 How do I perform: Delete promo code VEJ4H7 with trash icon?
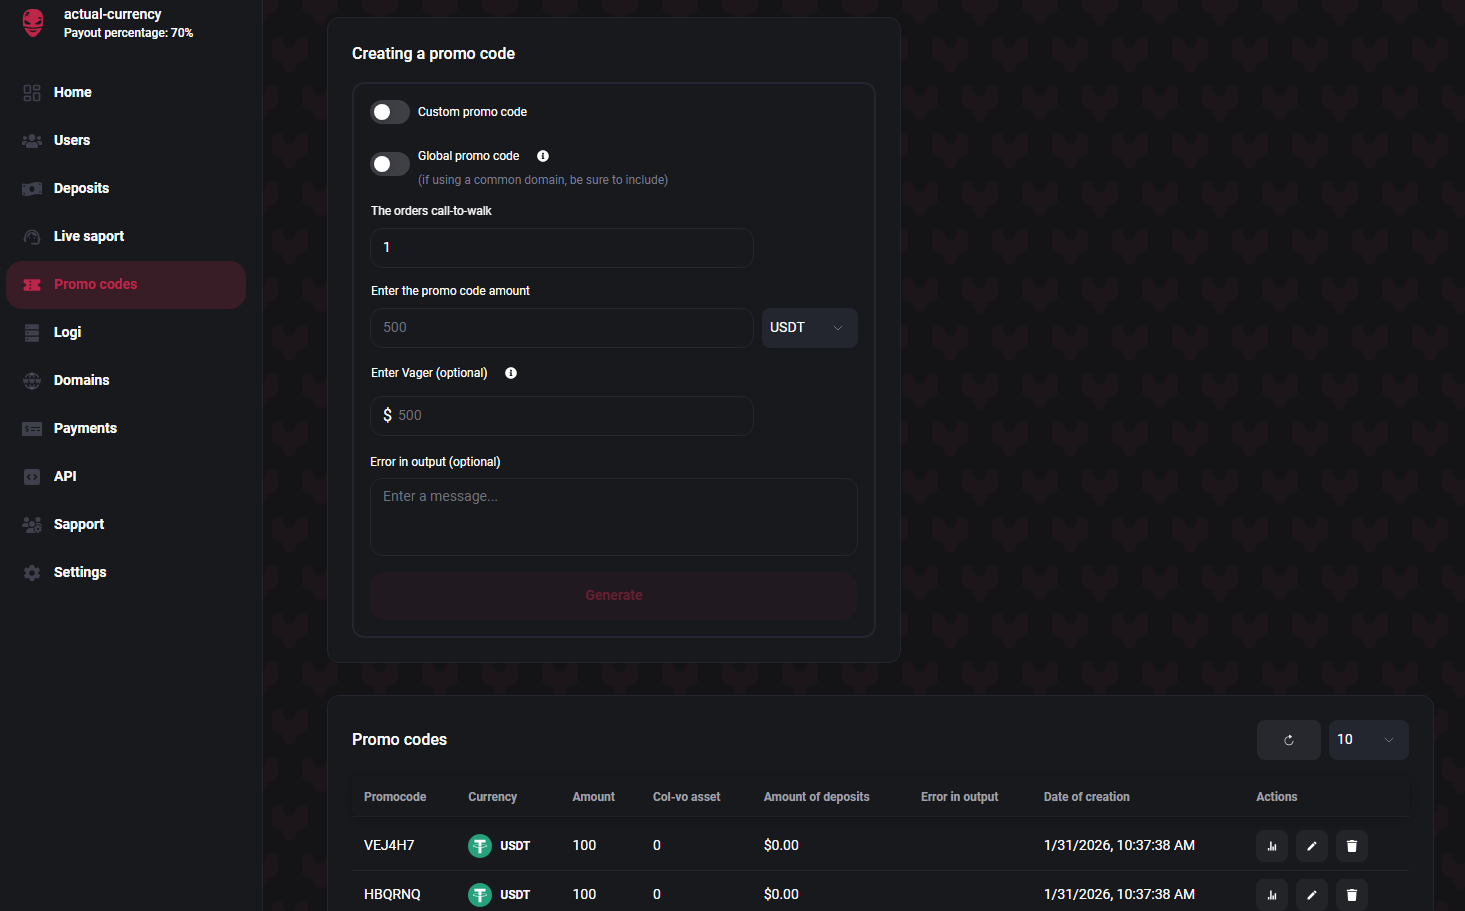tap(1352, 846)
